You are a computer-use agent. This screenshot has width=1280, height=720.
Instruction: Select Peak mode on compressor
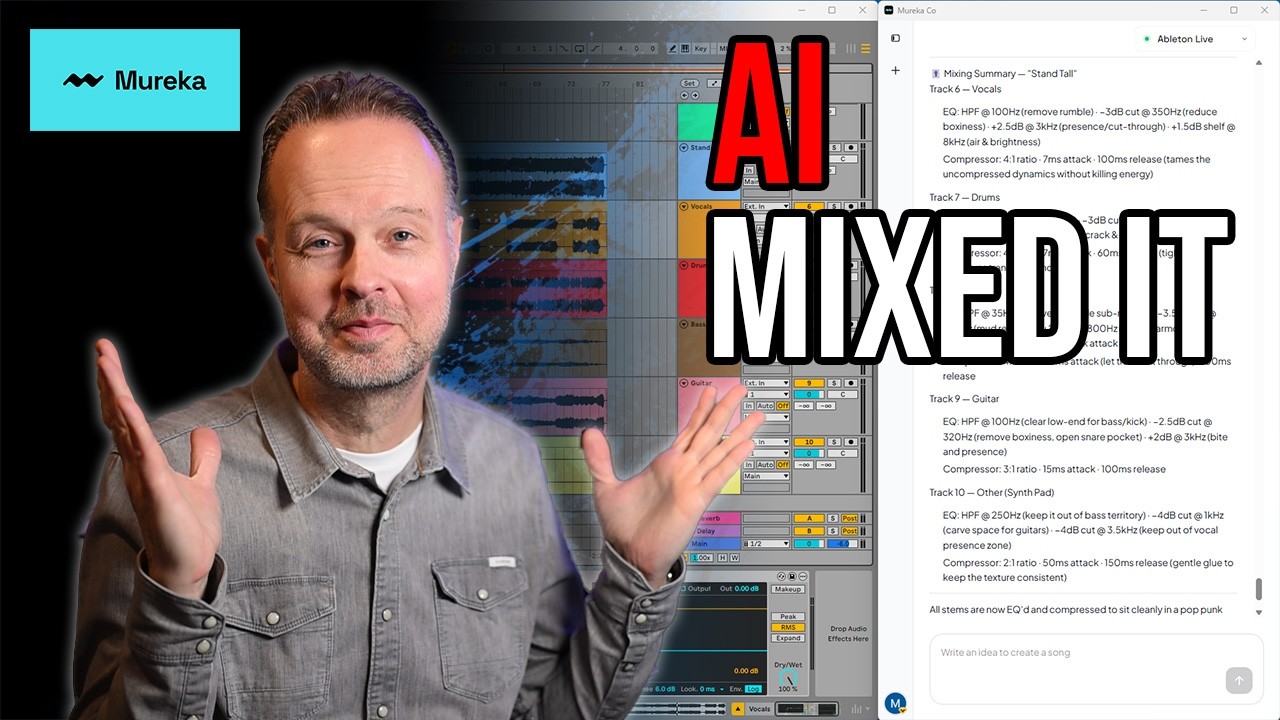[788, 616]
